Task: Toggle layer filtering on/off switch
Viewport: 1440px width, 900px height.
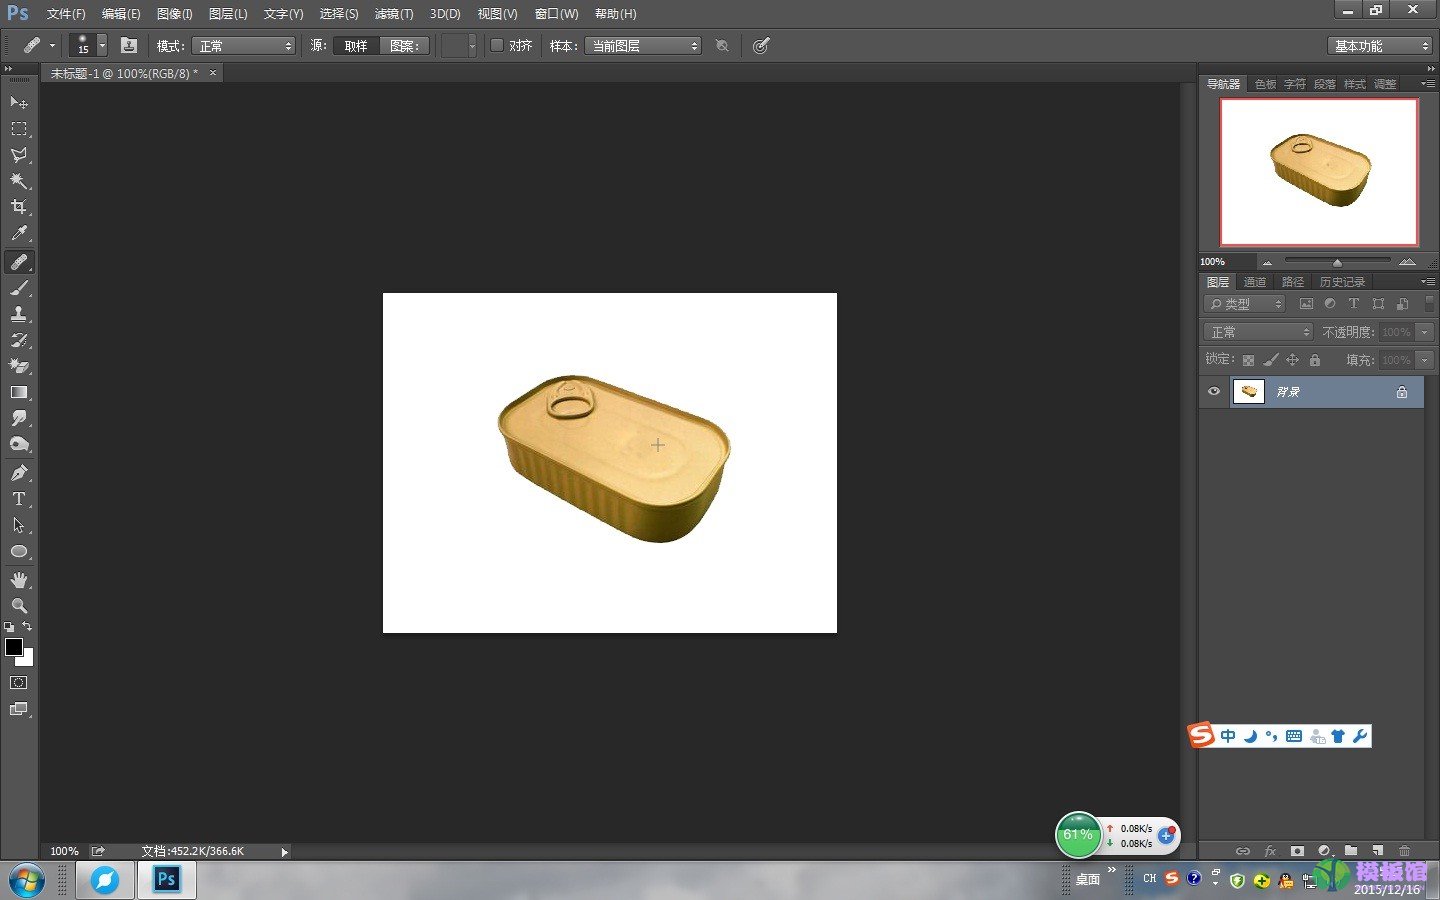Action: 1429,303
